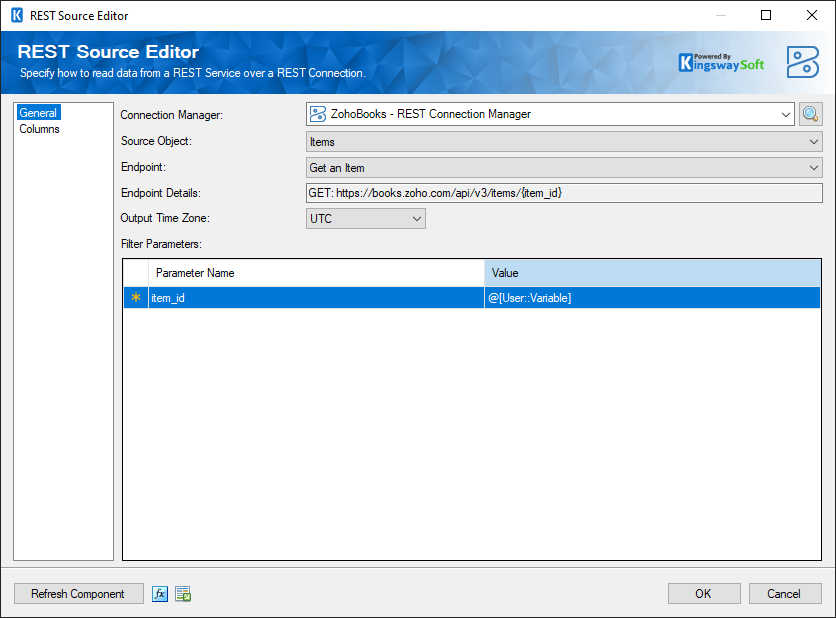Click the Refresh Component button

(78, 593)
